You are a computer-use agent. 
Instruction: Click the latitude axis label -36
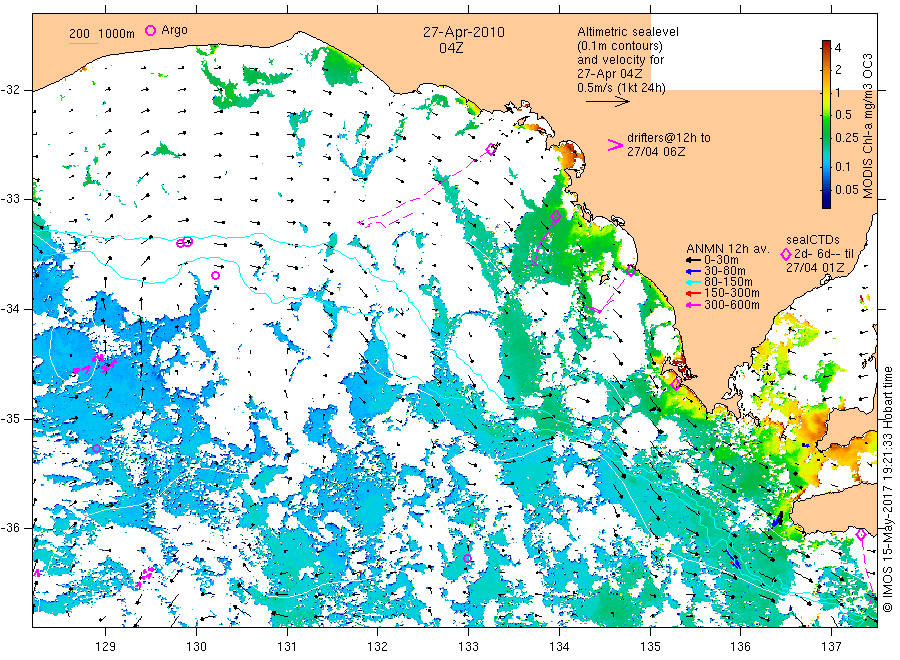[x=10, y=528]
